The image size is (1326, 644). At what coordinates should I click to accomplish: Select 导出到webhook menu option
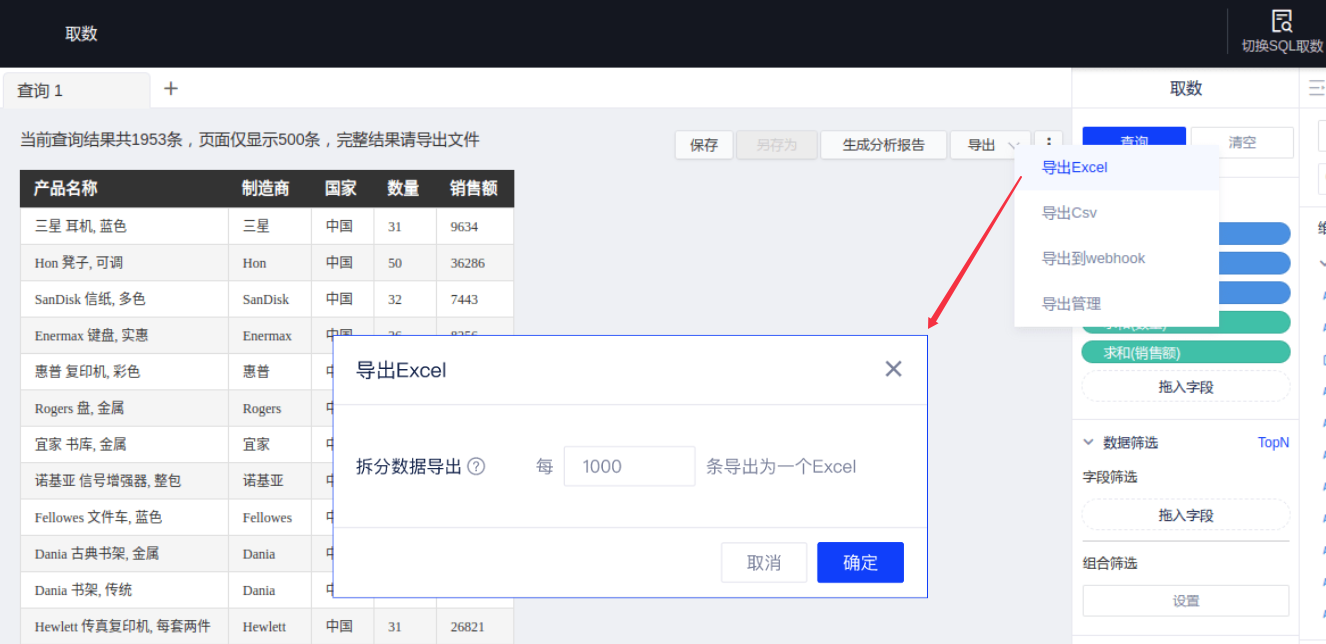tap(1093, 258)
